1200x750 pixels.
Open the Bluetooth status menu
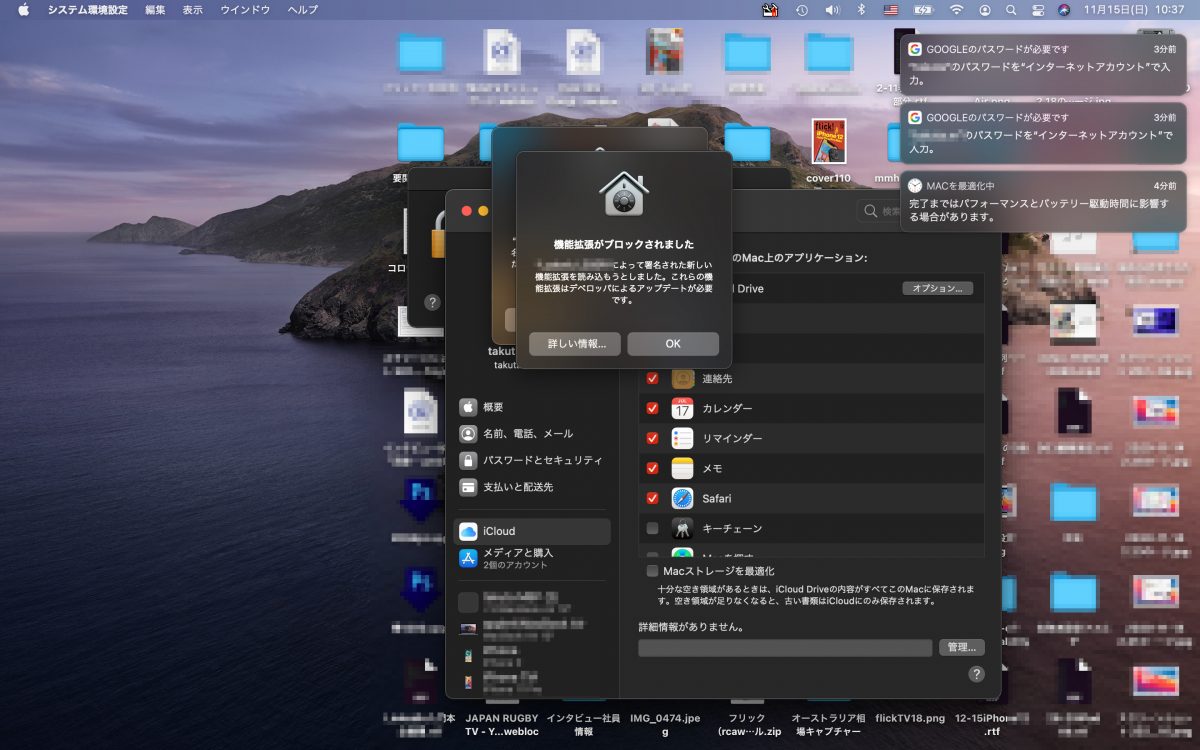click(860, 10)
